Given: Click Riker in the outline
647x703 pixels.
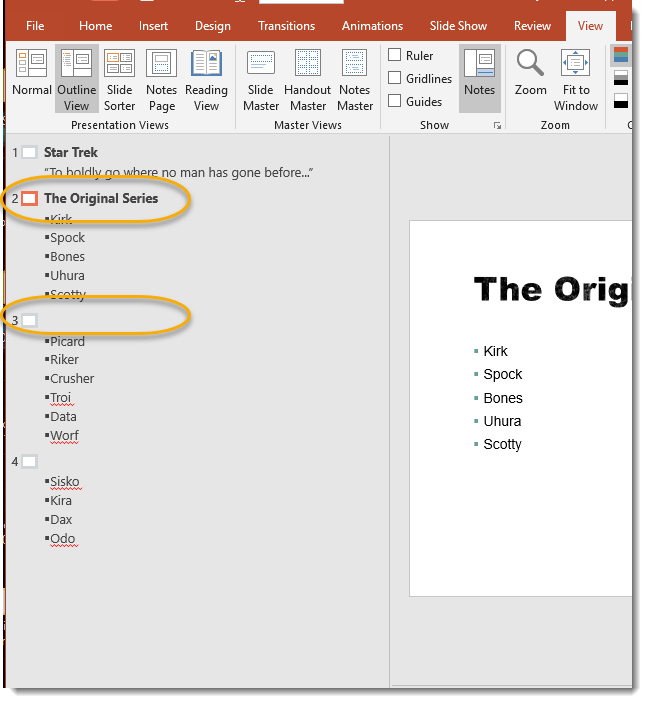Looking at the screenshot, I should pos(65,360).
